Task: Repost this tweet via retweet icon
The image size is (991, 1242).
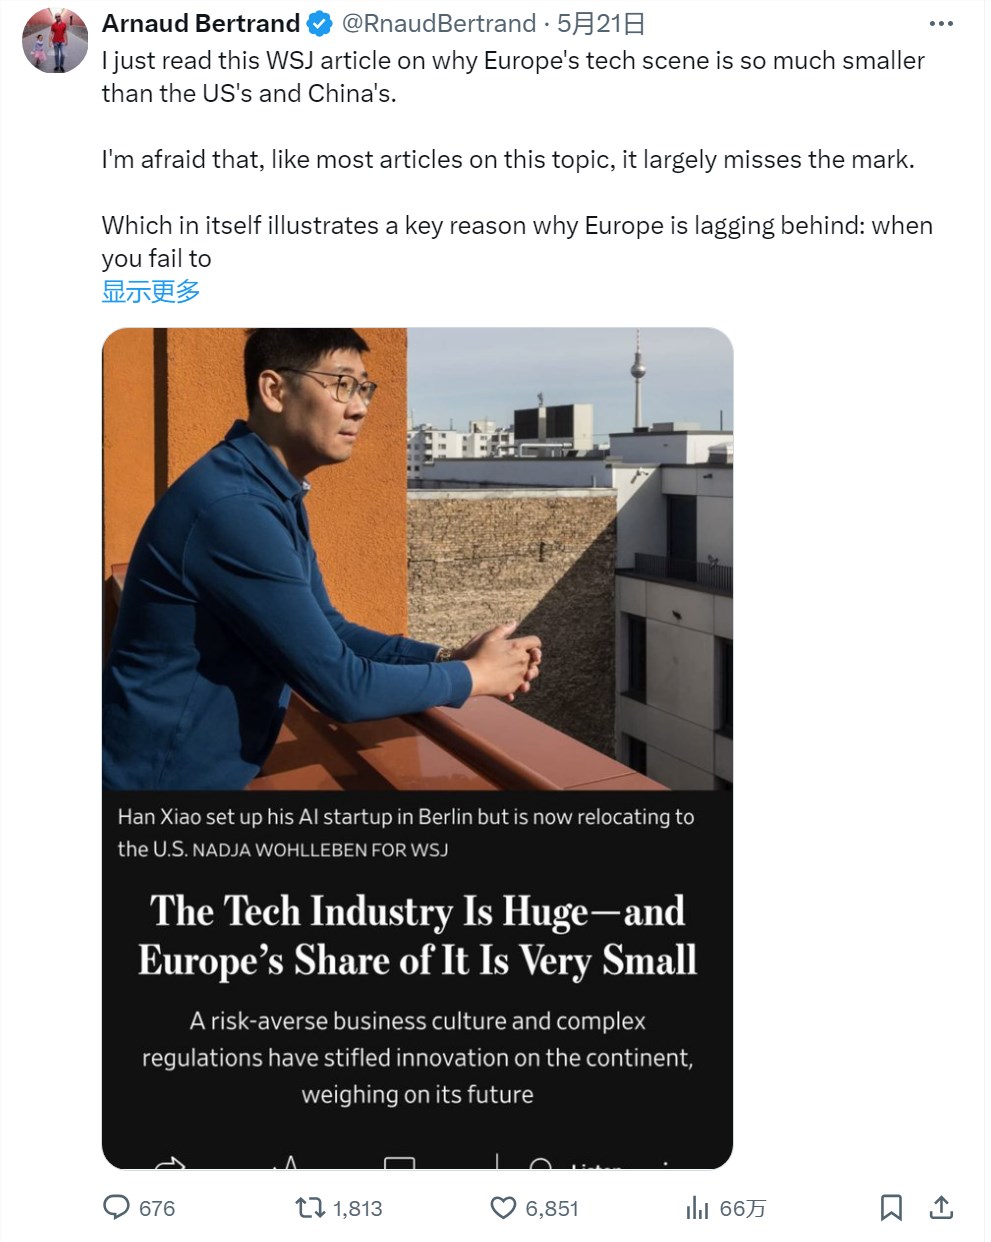Action: 310,1208
